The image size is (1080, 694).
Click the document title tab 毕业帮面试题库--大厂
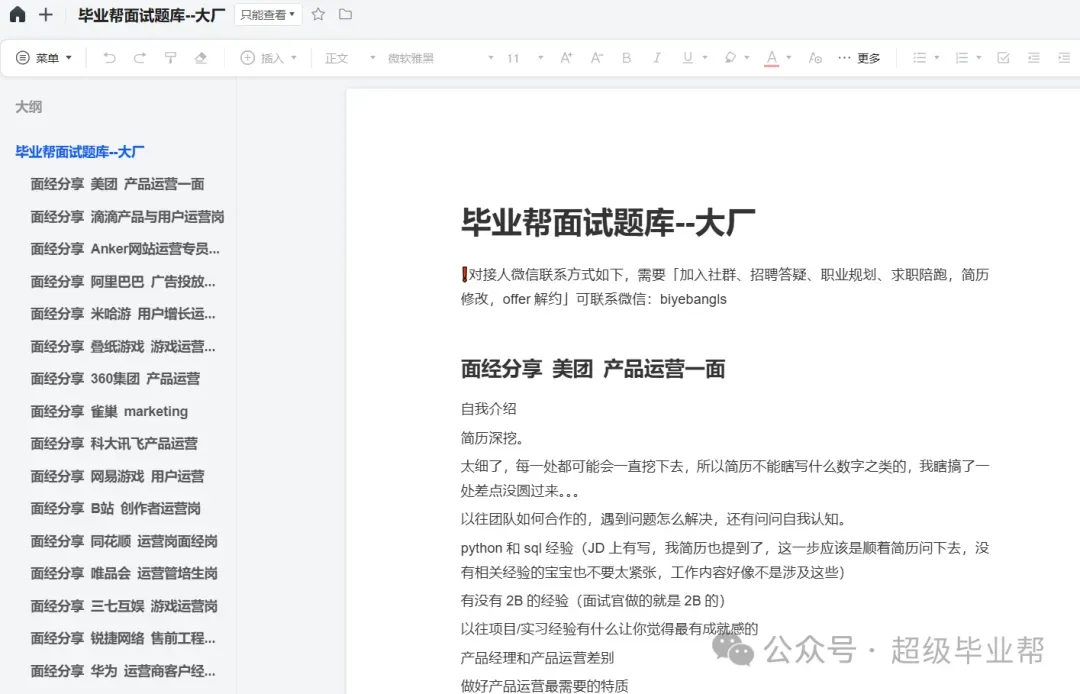pos(151,15)
